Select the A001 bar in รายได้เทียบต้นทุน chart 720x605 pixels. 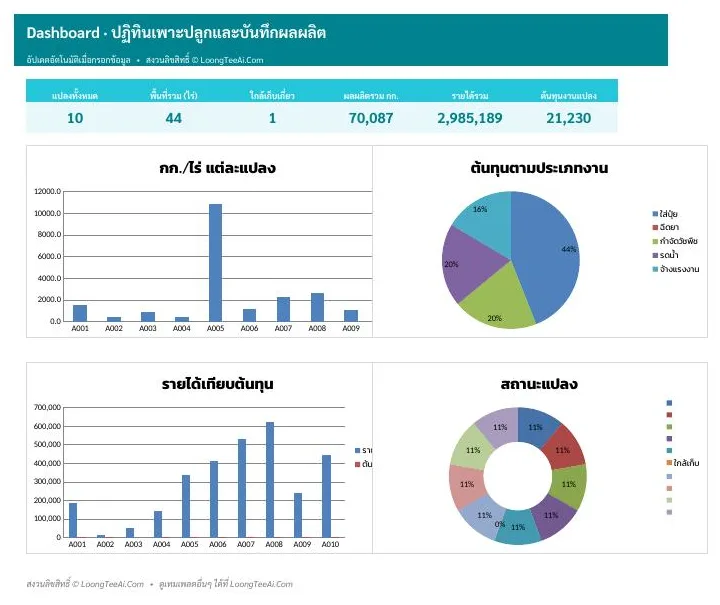tap(73, 520)
